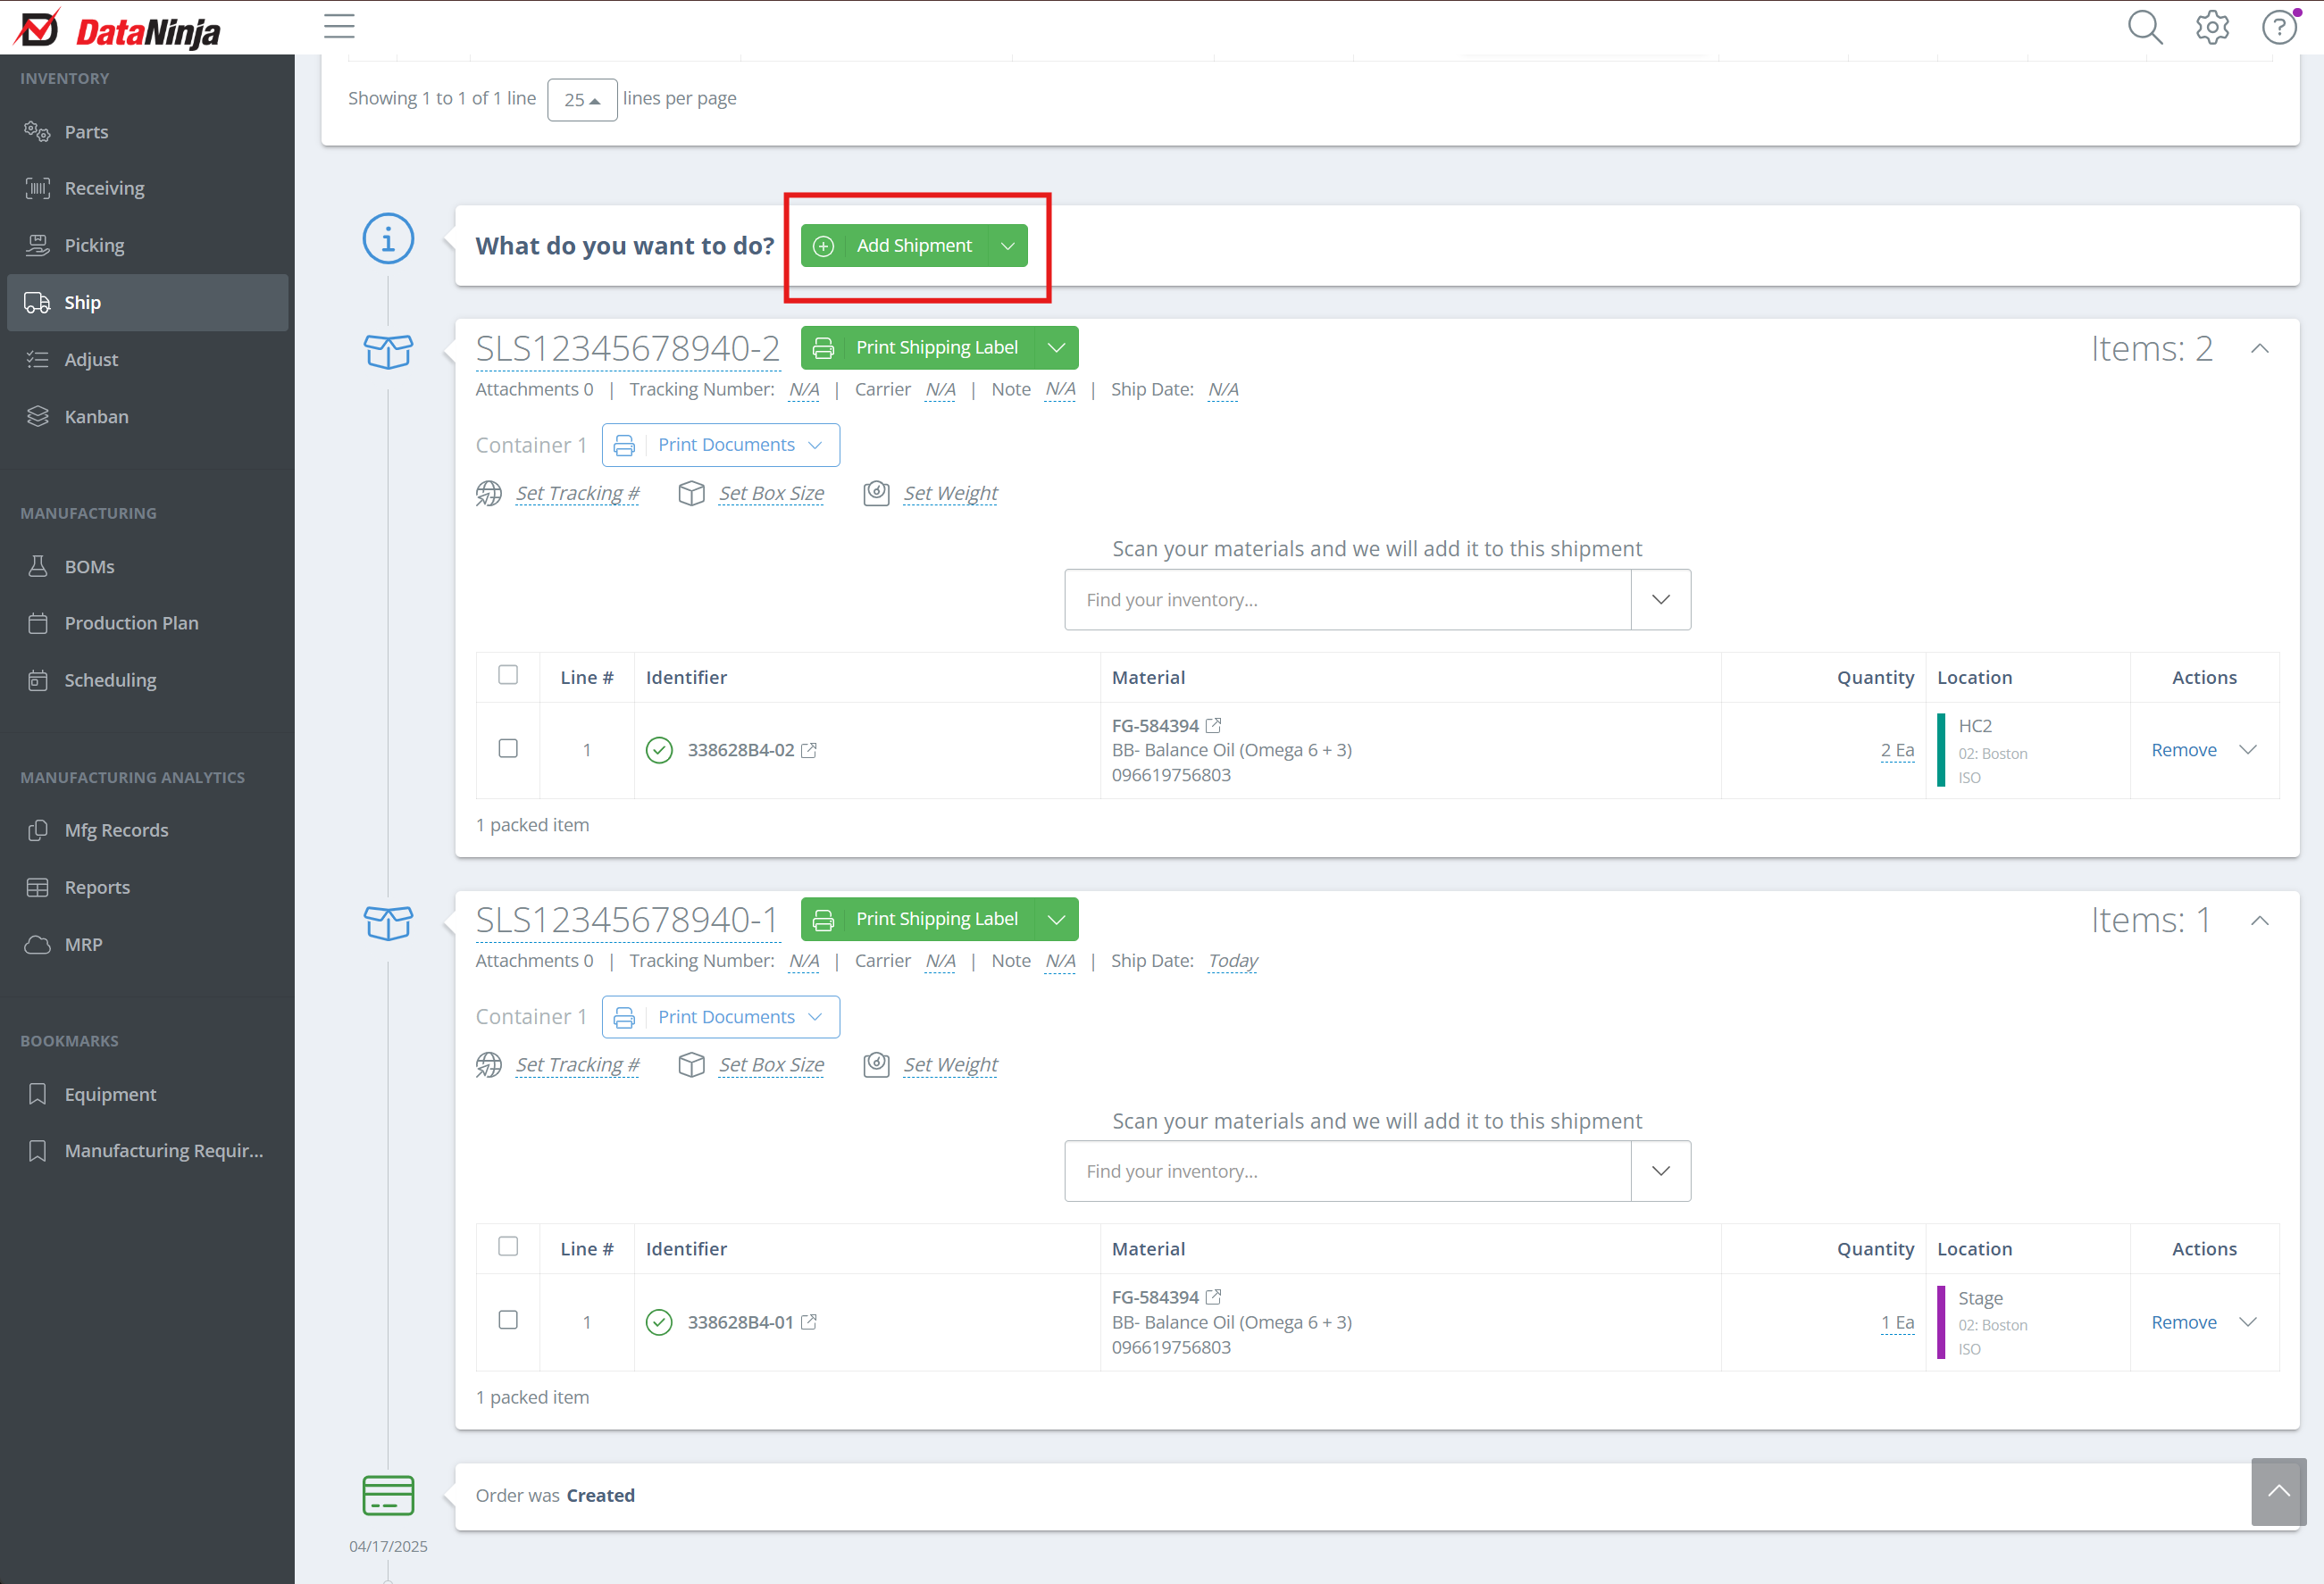Click the blue info circle icon
2324x1584 pixels.
click(388, 239)
